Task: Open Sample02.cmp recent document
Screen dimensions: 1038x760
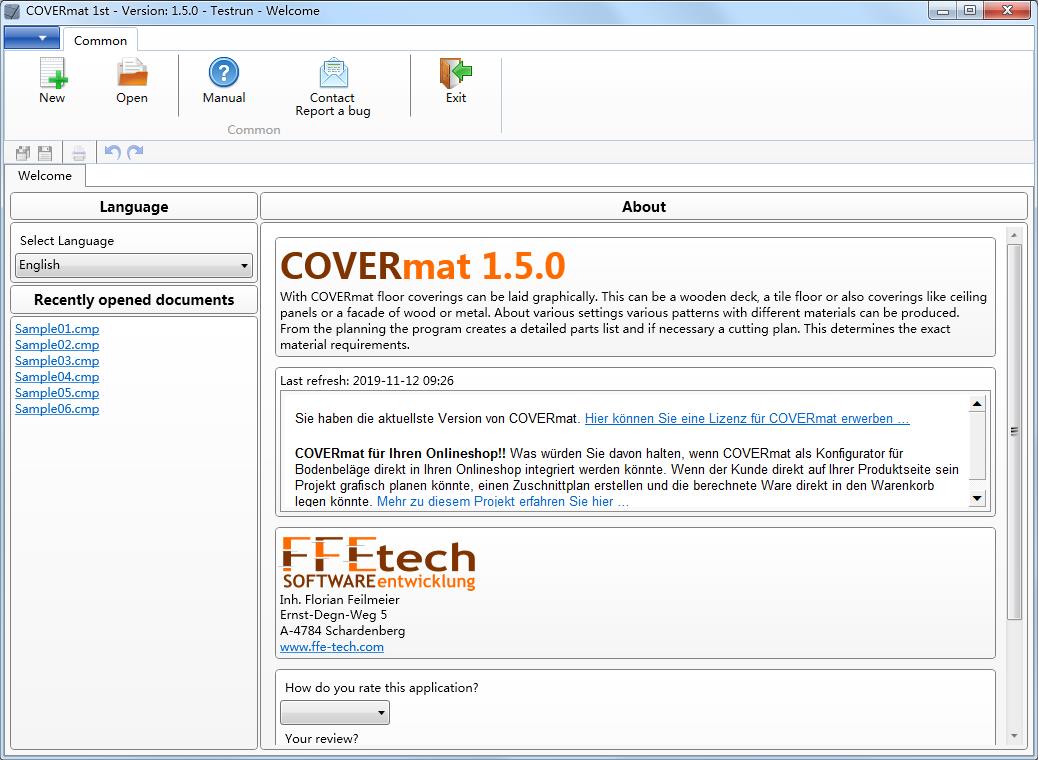Action: coord(57,344)
